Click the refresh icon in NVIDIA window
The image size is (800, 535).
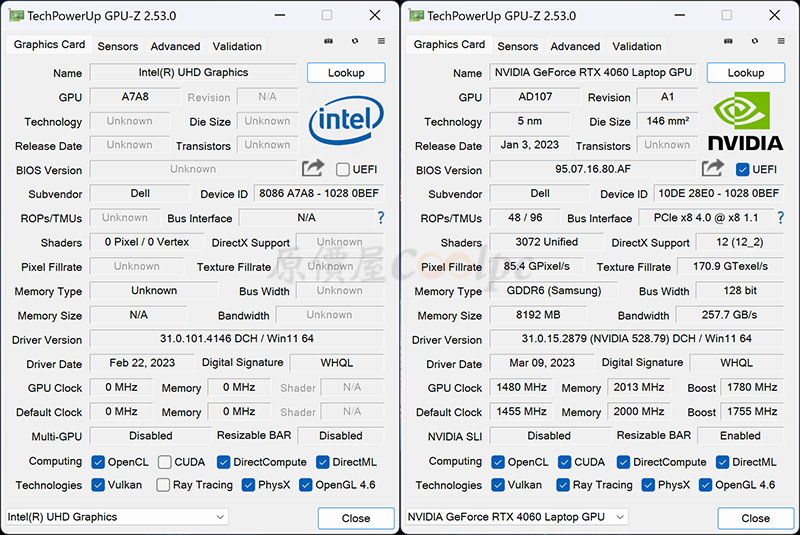(755, 41)
